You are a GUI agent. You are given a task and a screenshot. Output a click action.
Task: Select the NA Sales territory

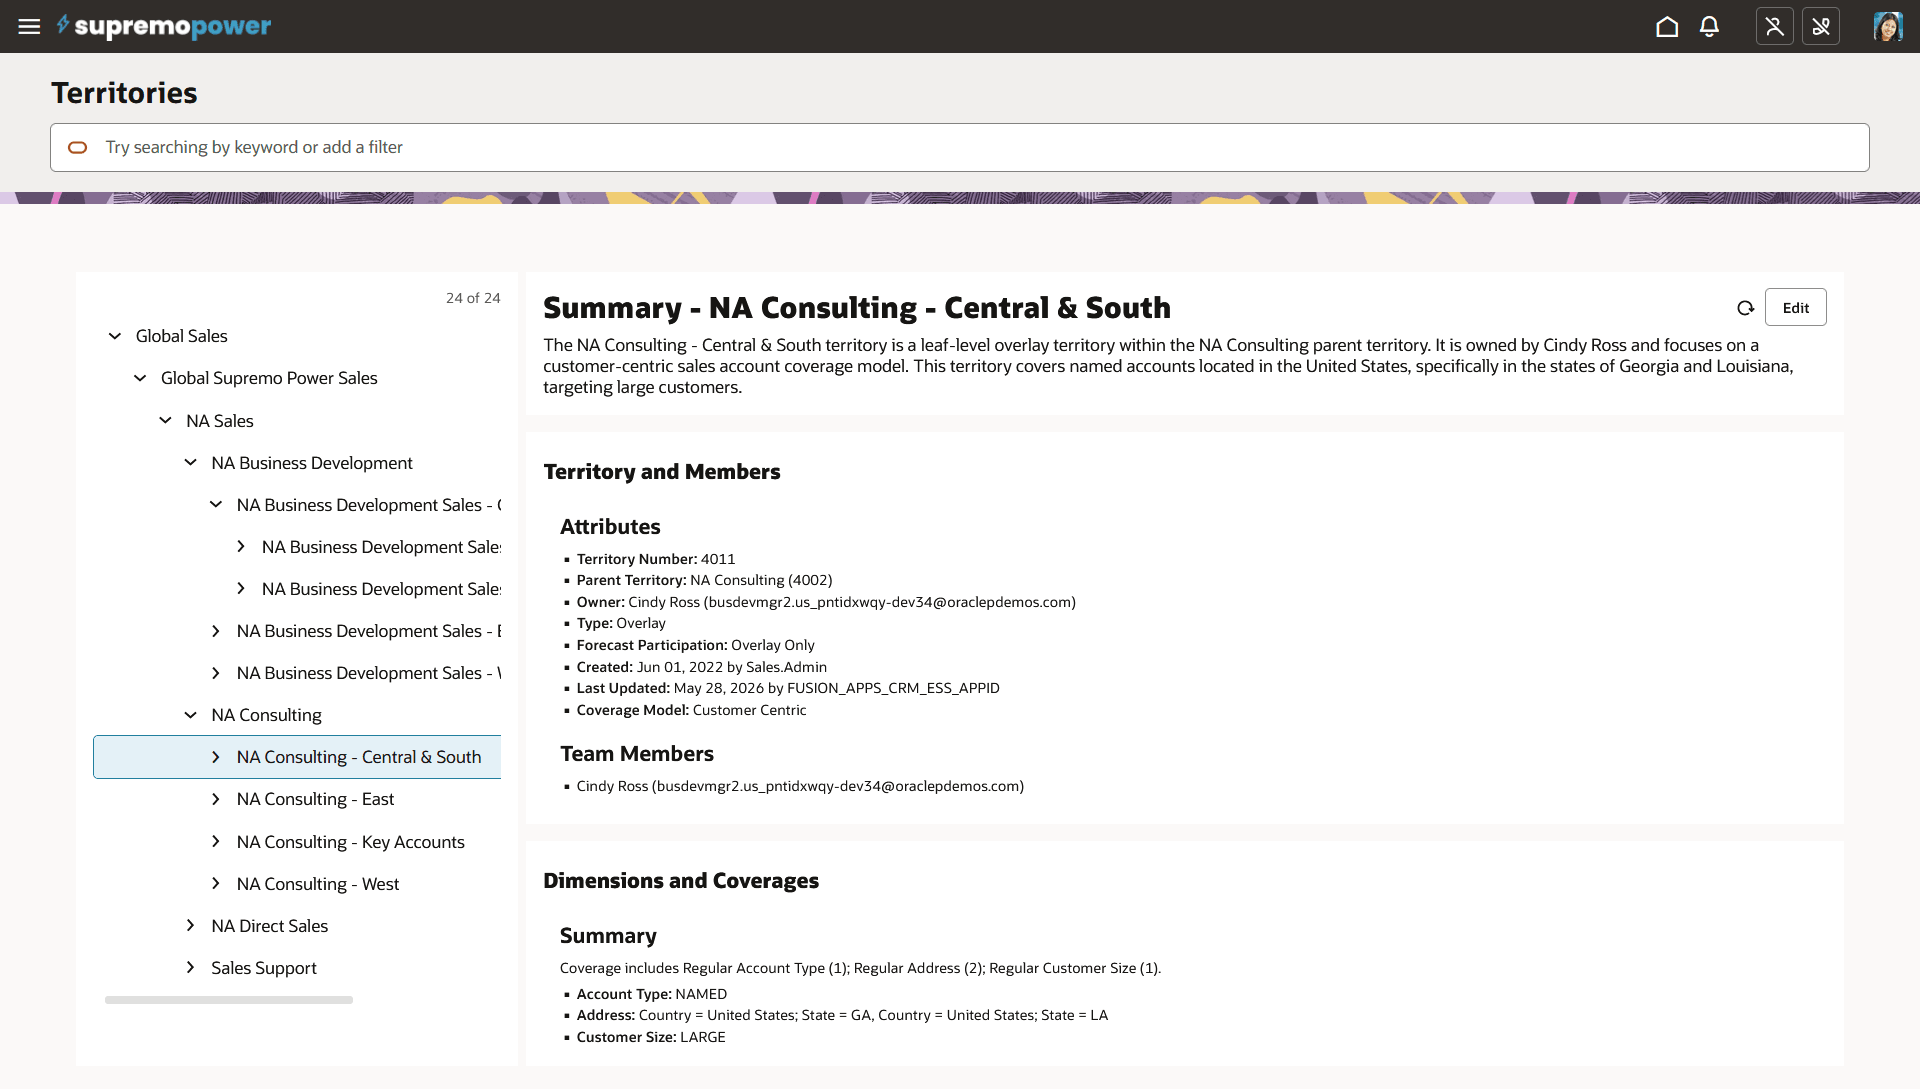(x=220, y=421)
